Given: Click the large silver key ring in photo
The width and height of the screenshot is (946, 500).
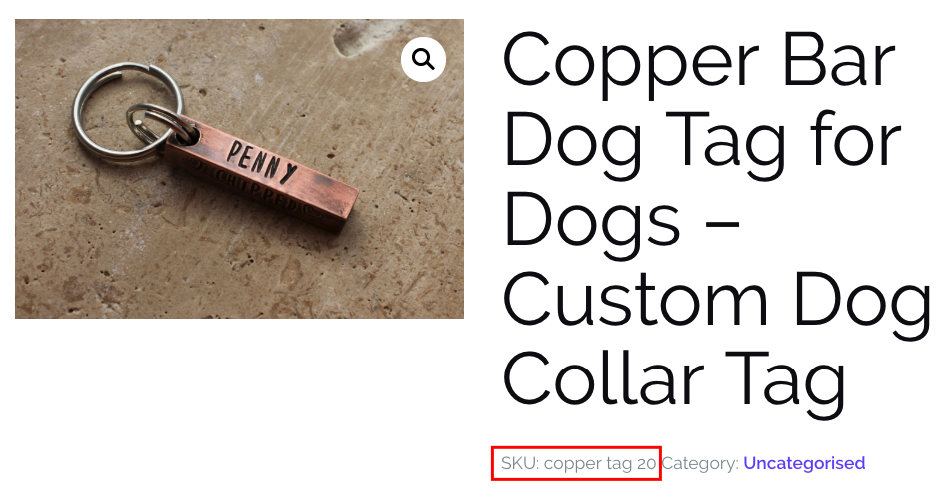Looking at the screenshot, I should coord(128,113).
